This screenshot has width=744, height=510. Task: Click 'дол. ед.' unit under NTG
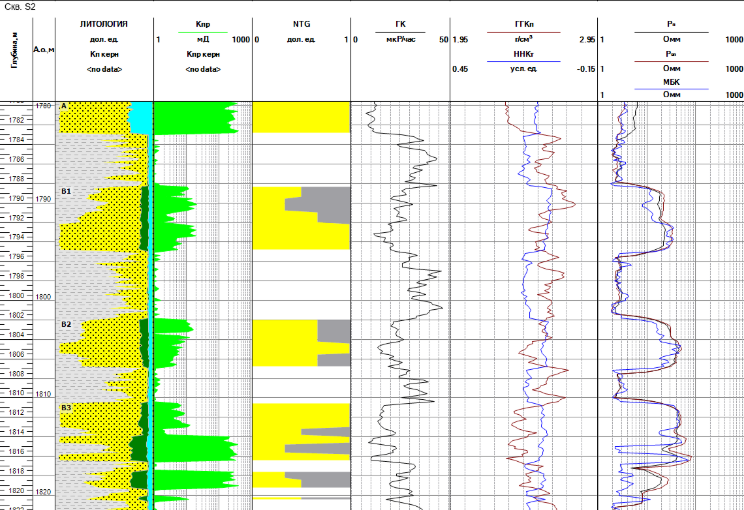pos(301,39)
